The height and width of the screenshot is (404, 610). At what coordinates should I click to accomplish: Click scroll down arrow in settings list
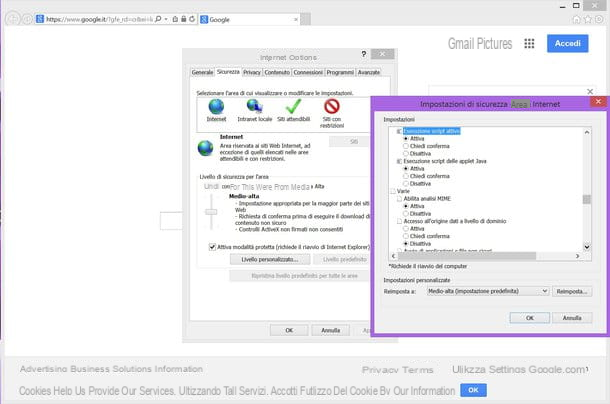click(x=587, y=247)
